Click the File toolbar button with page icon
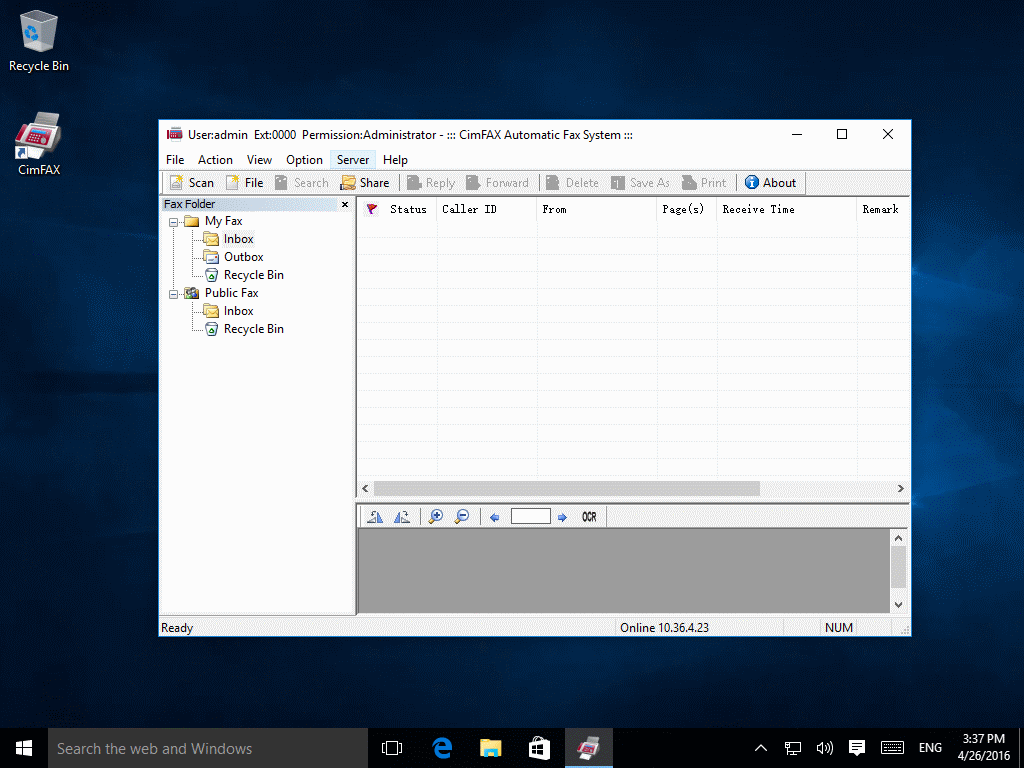Image resolution: width=1024 pixels, height=768 pixels. coord(245,183)
